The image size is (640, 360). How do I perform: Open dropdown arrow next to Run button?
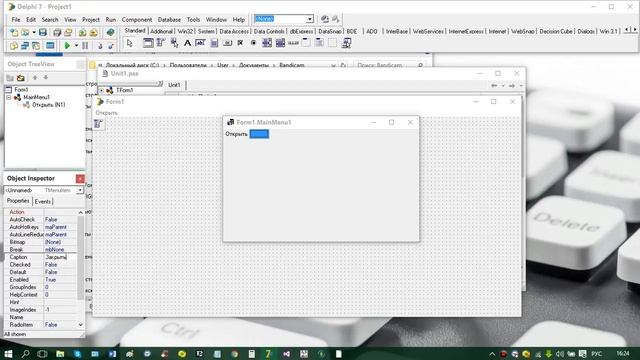76,46
